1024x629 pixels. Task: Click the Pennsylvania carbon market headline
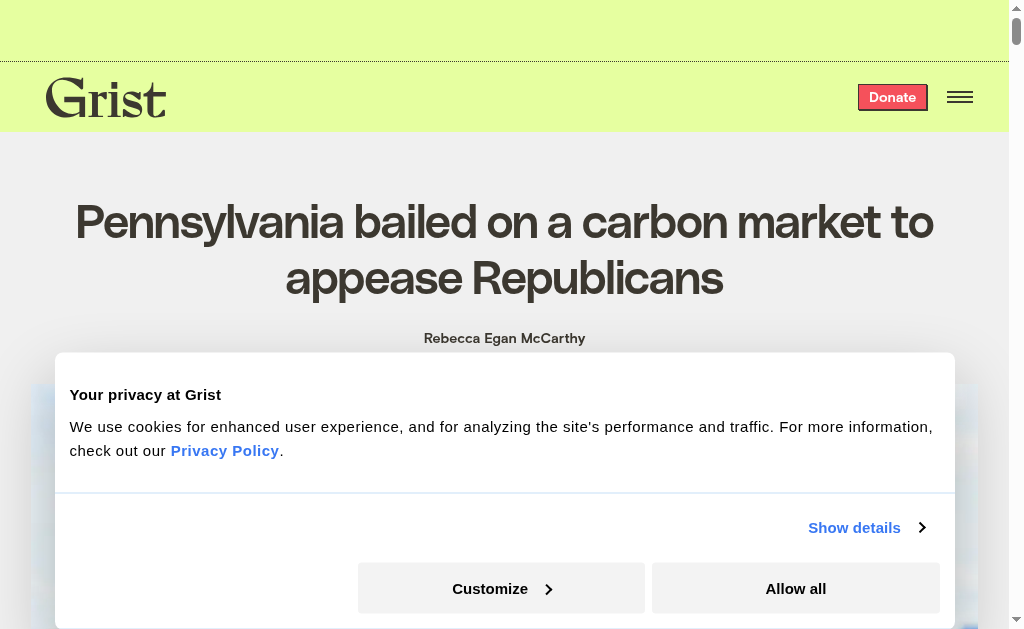tap(504, 250)
